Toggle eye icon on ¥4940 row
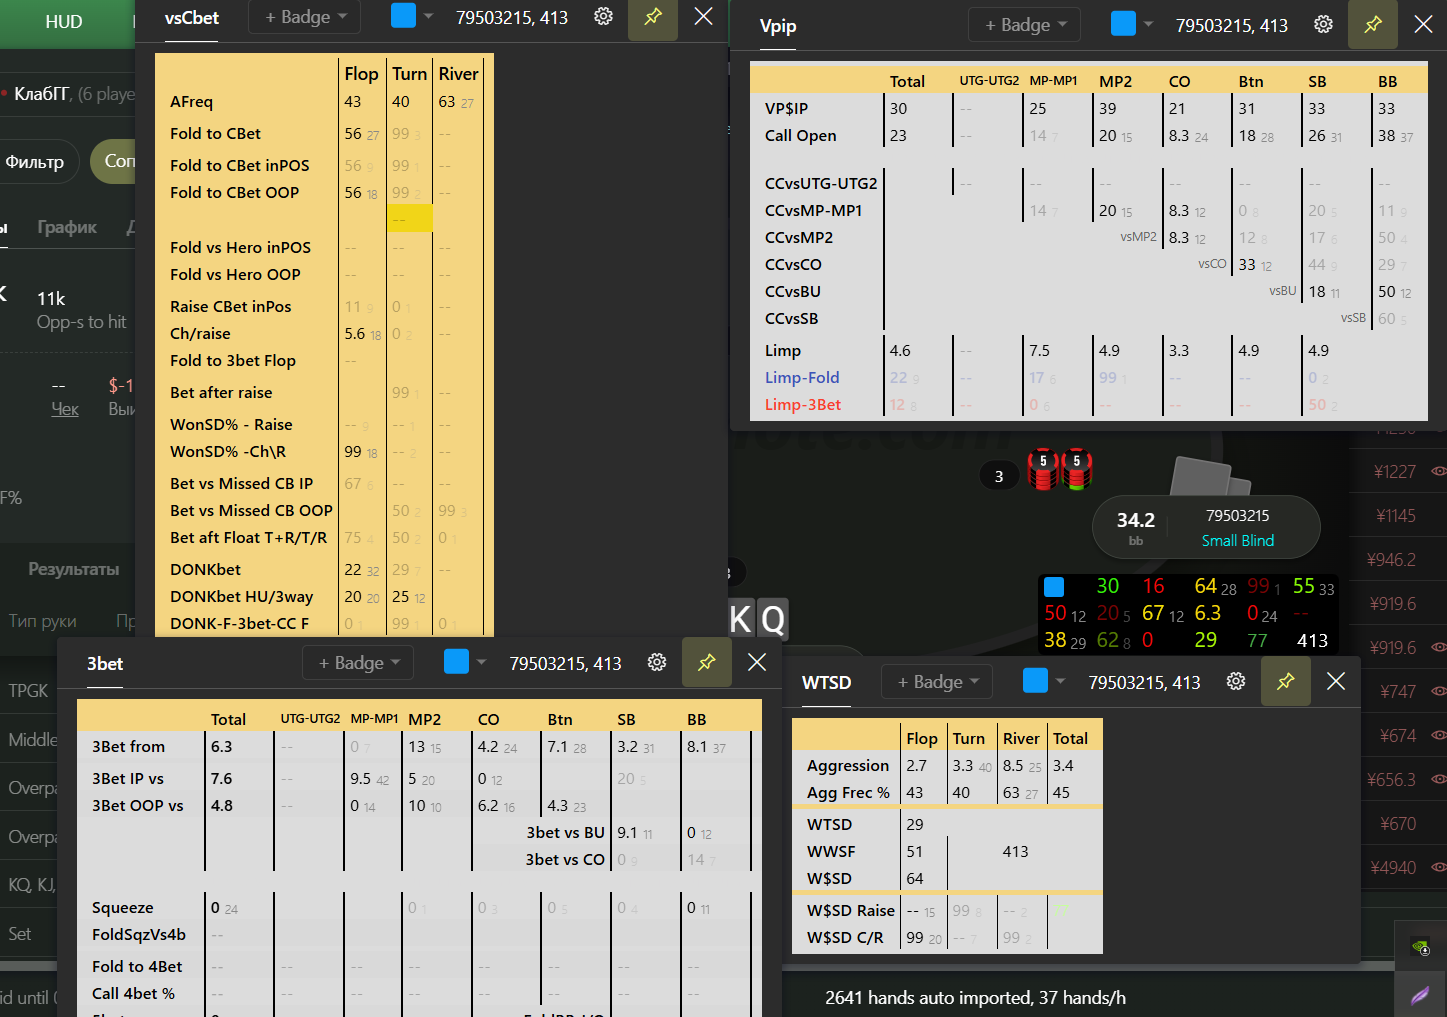 click(x=1438, y=867)
